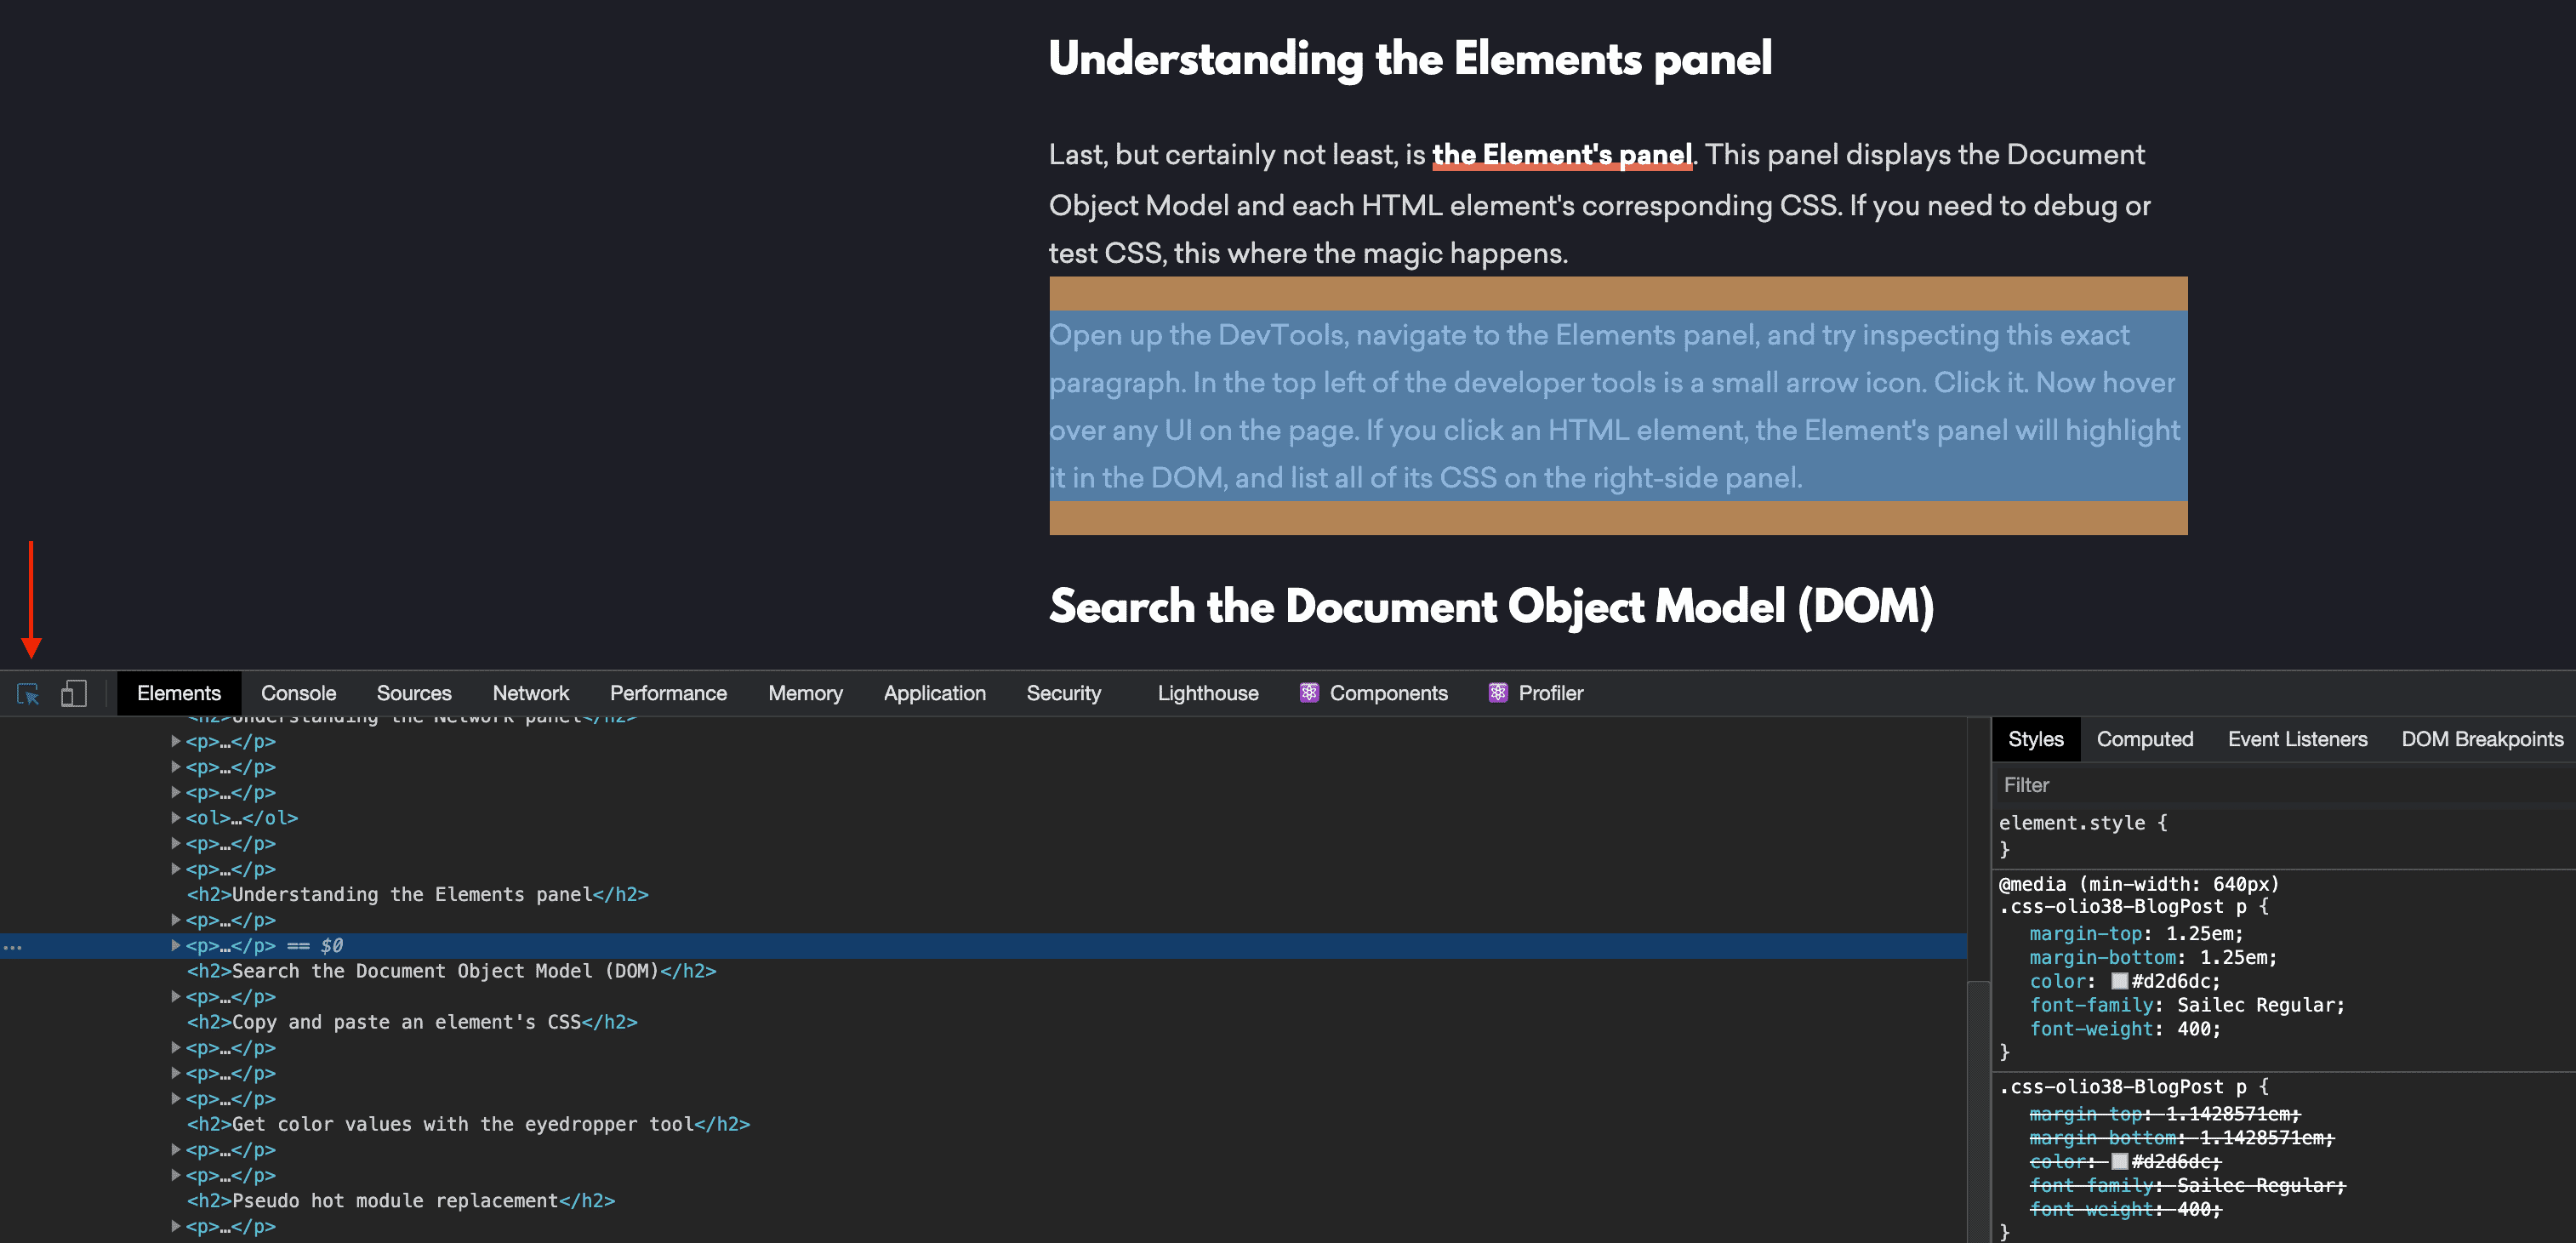This screenshot has width=2576, height=1243.
Task: Open the Event Listeners pane tab
Action: [x=2297, y=739]
